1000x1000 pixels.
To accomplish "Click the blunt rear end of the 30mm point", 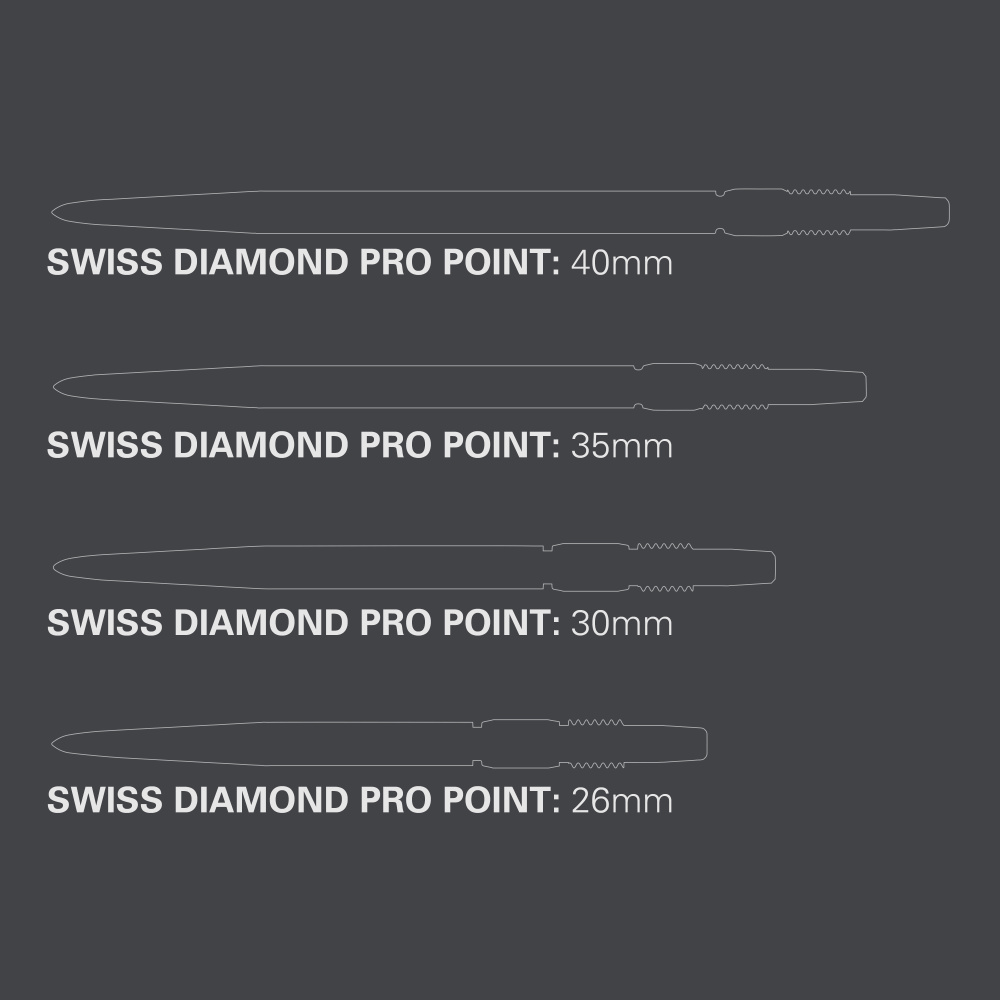I will 771,567.
